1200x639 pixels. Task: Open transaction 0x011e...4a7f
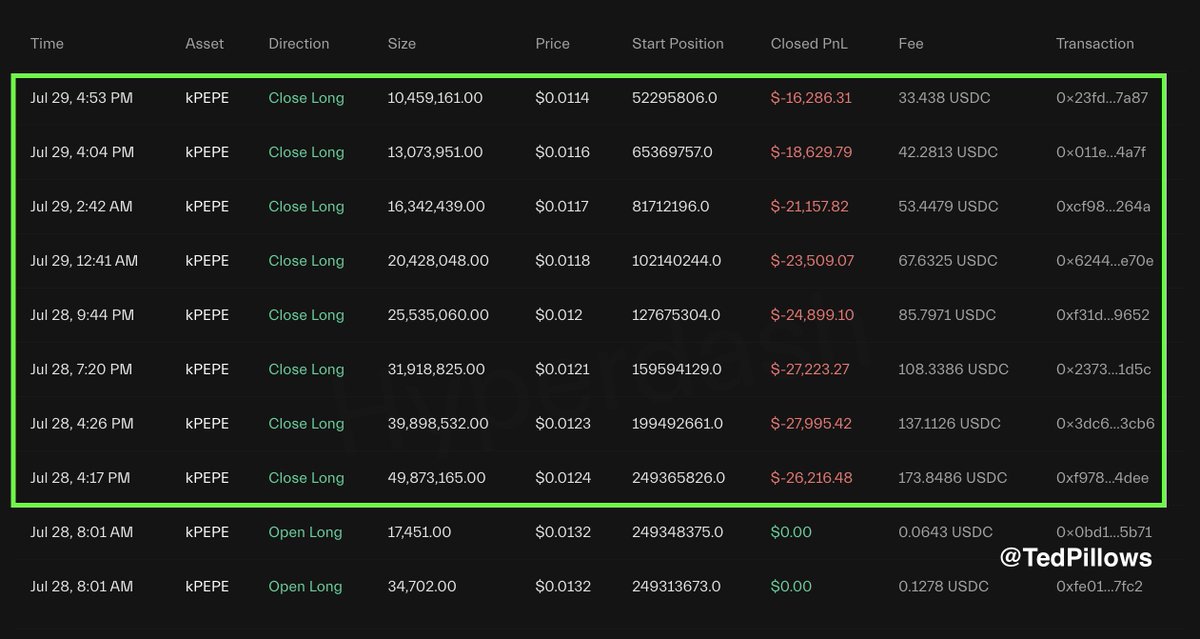tap(1101, 152)
